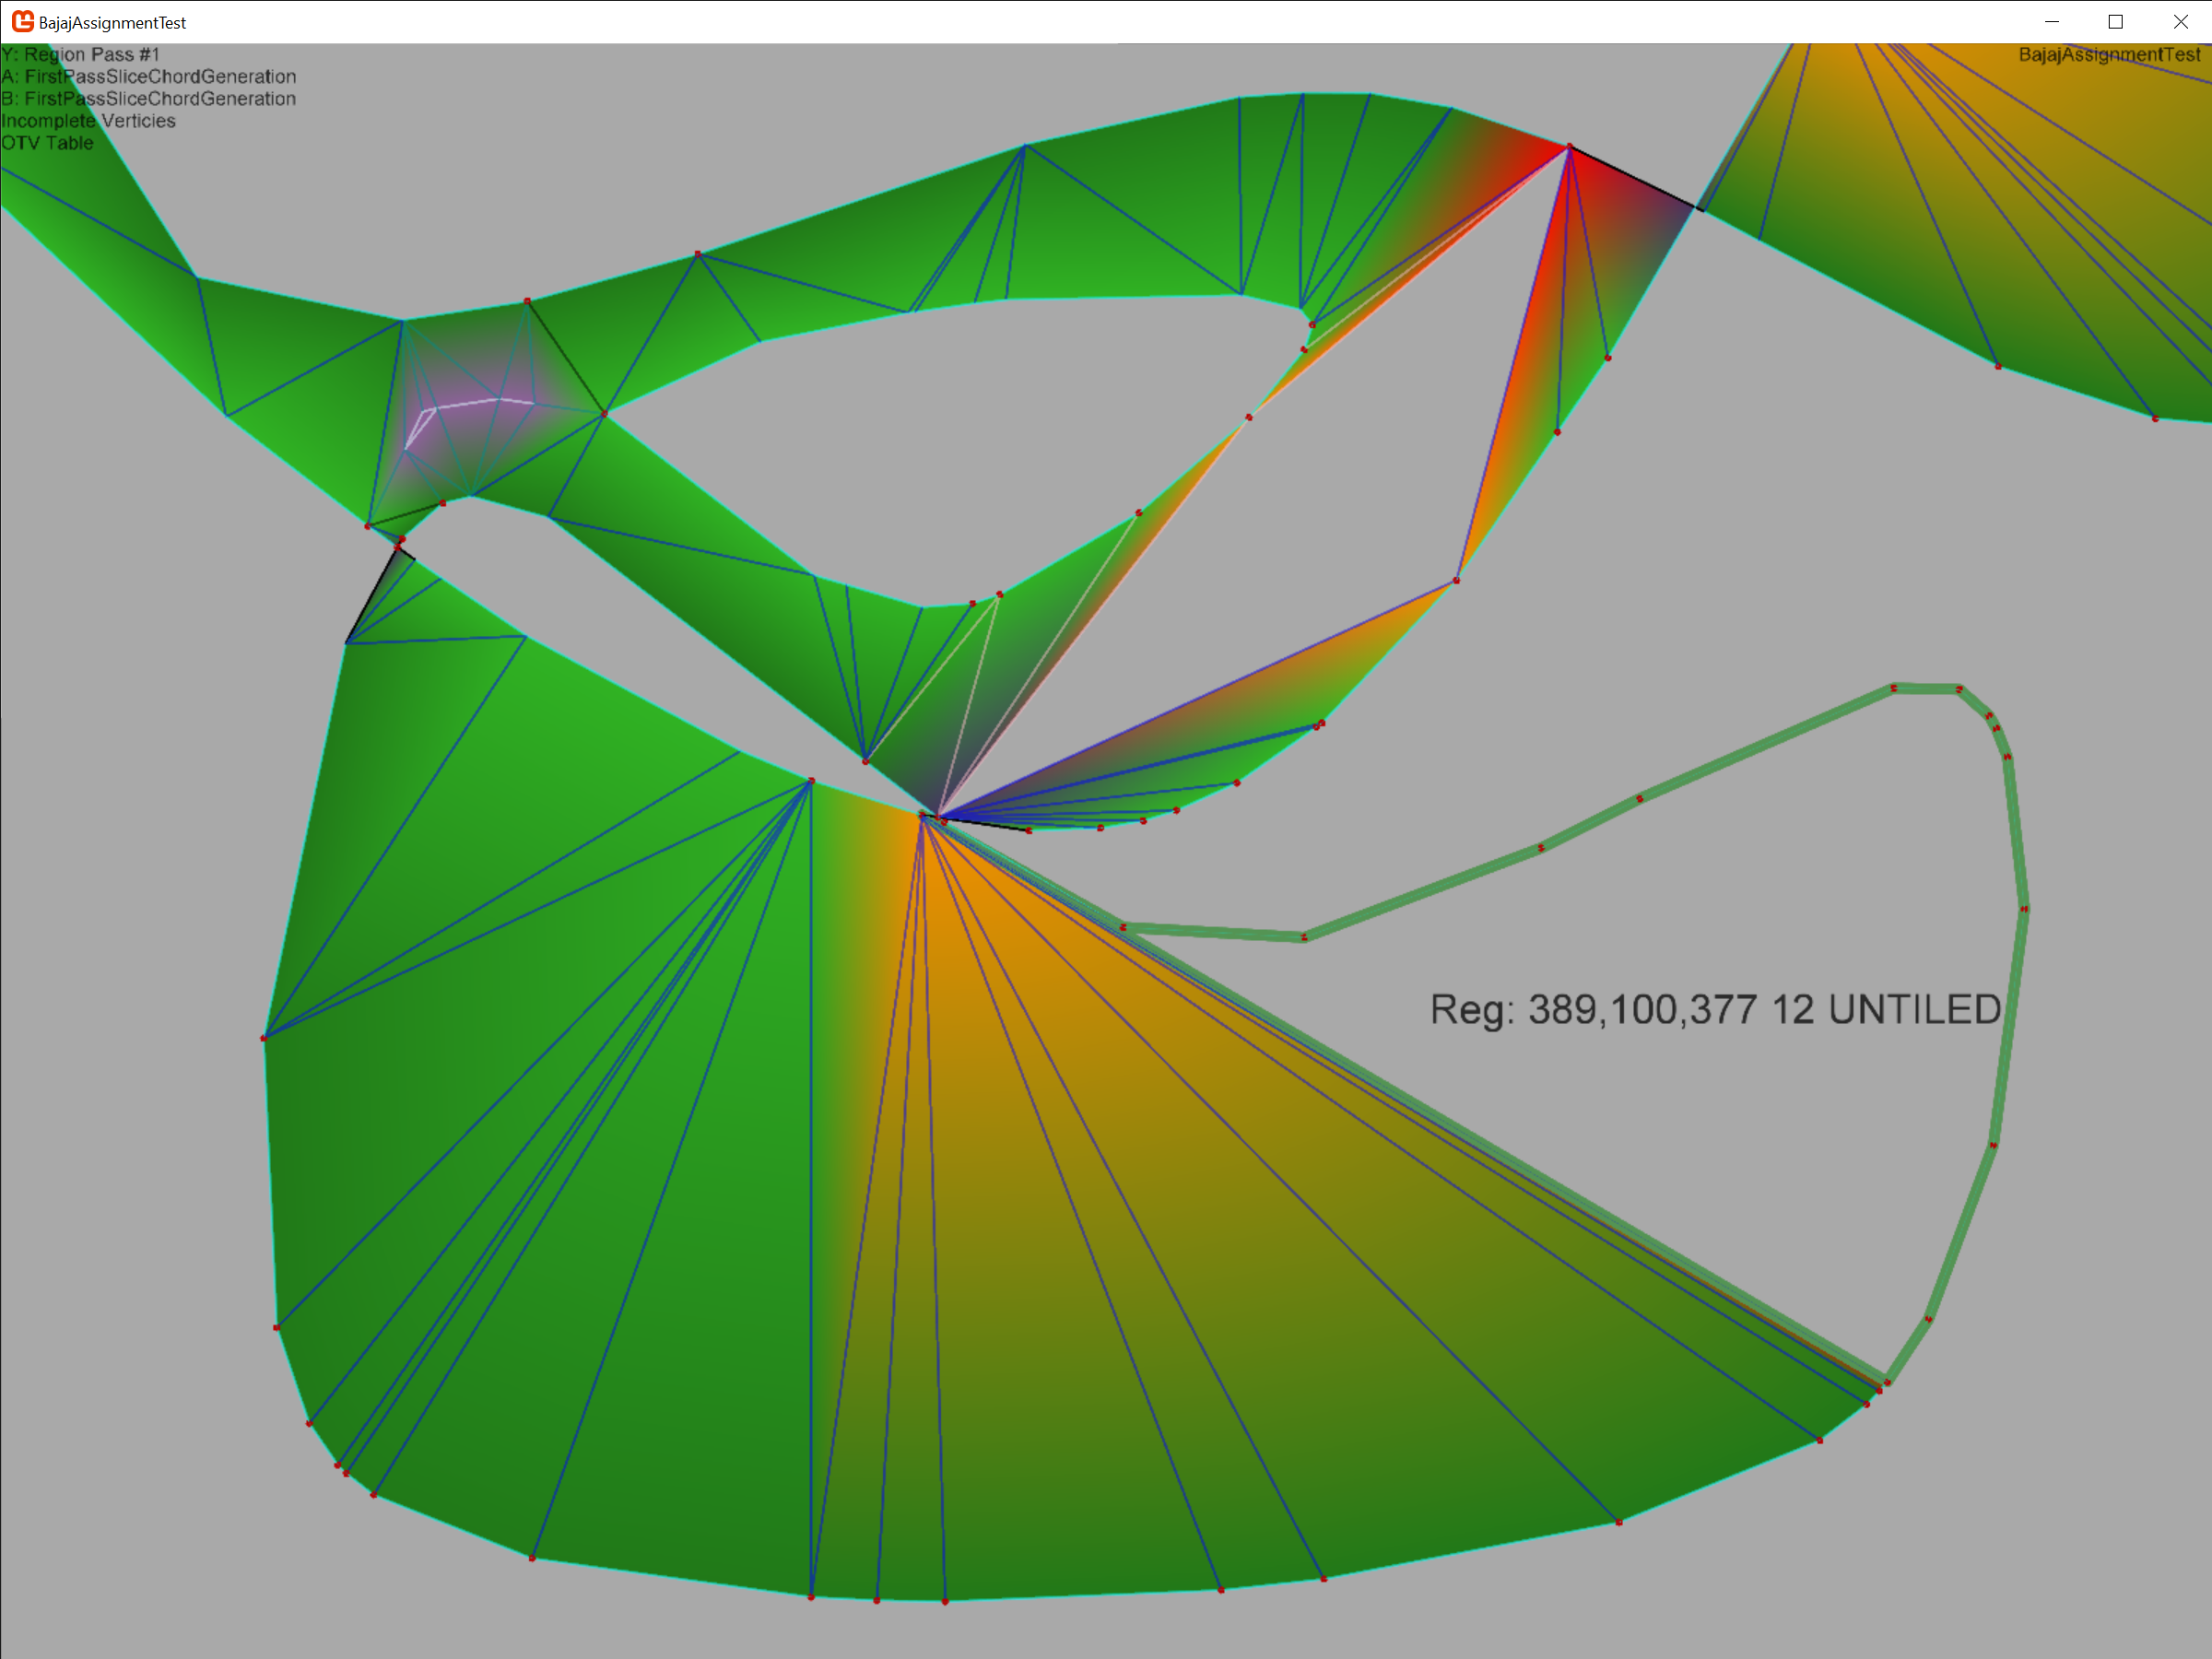Click the 'Incomplete Verticies' overlay text

88,120
